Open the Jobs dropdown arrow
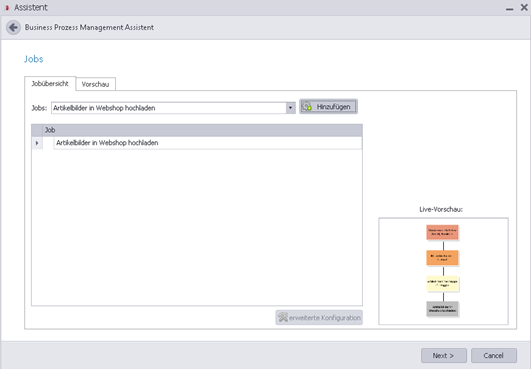 [x=290, y=108]
